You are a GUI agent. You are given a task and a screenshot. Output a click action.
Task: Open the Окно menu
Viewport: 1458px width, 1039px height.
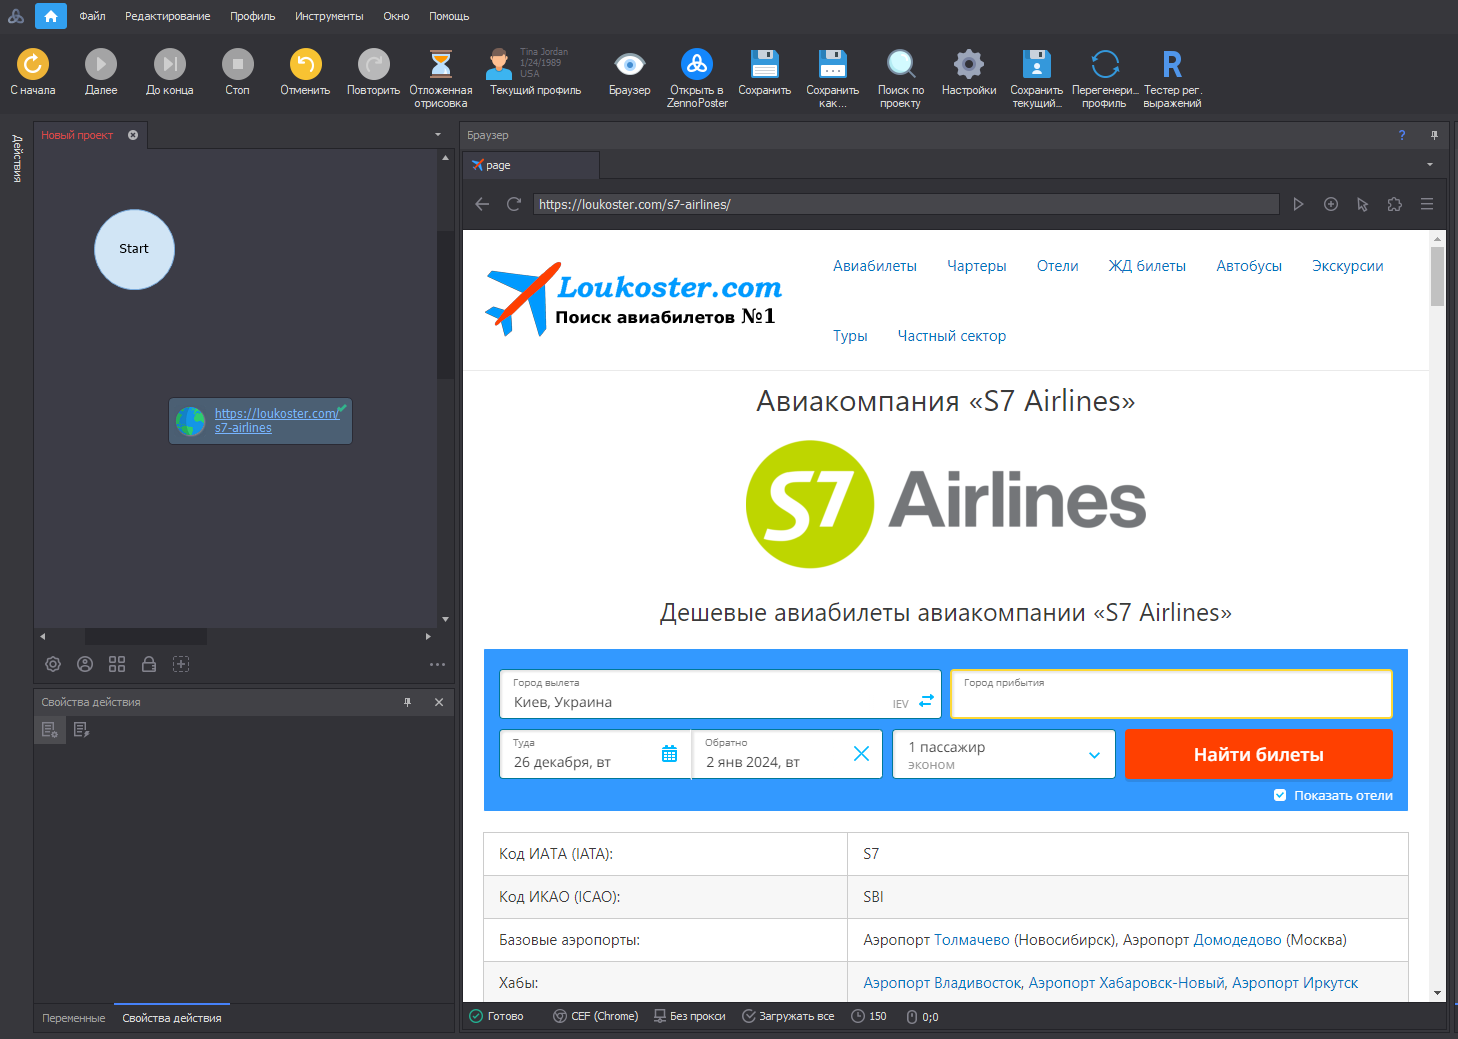pos(396,16)
